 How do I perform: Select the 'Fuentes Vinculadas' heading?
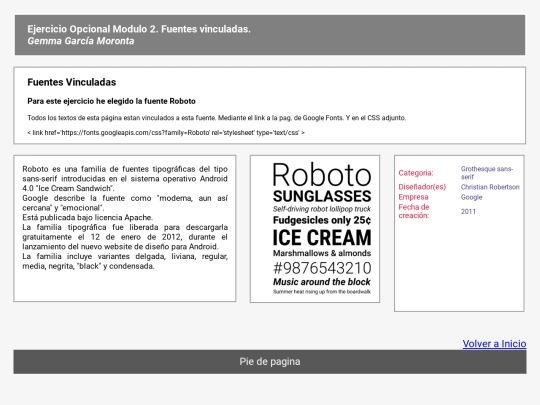point(72,82)
